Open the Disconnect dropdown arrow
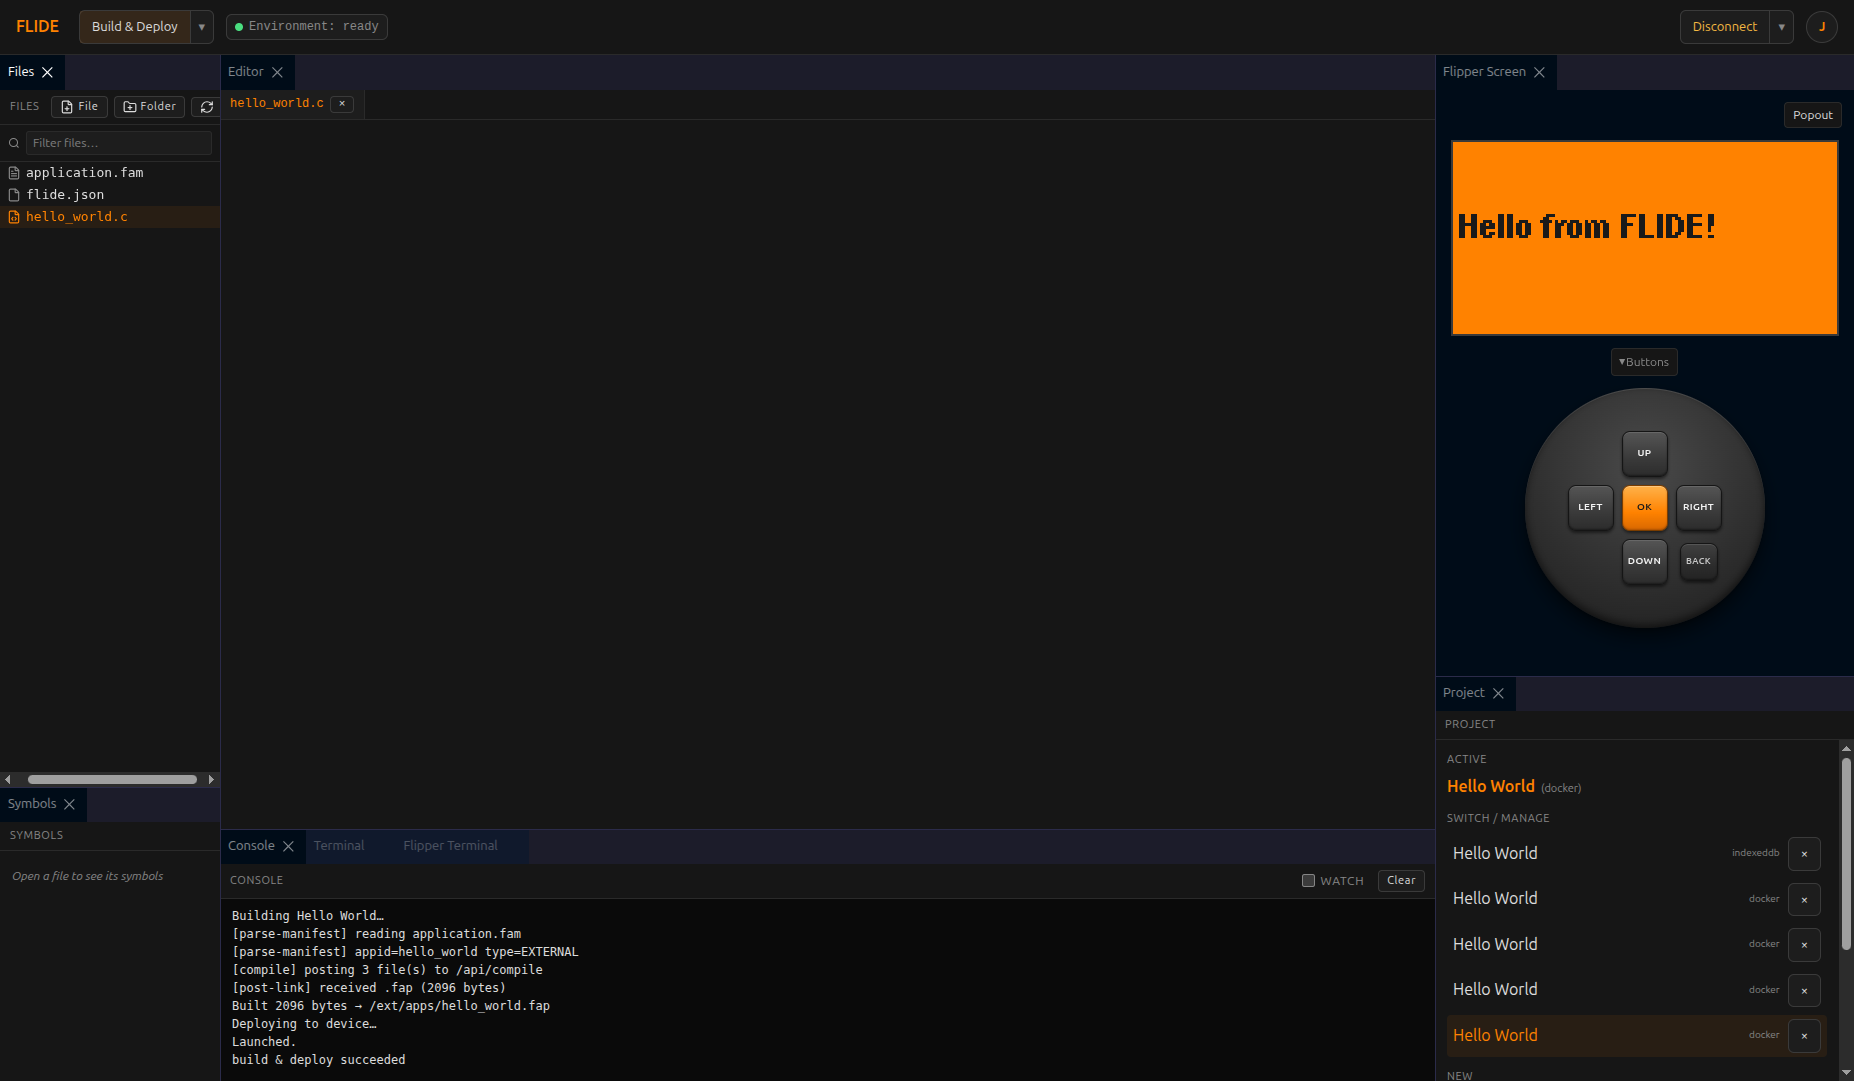Image resolution: width=1854 pixels, height=1081 pixels. (x=1781, y=27)
